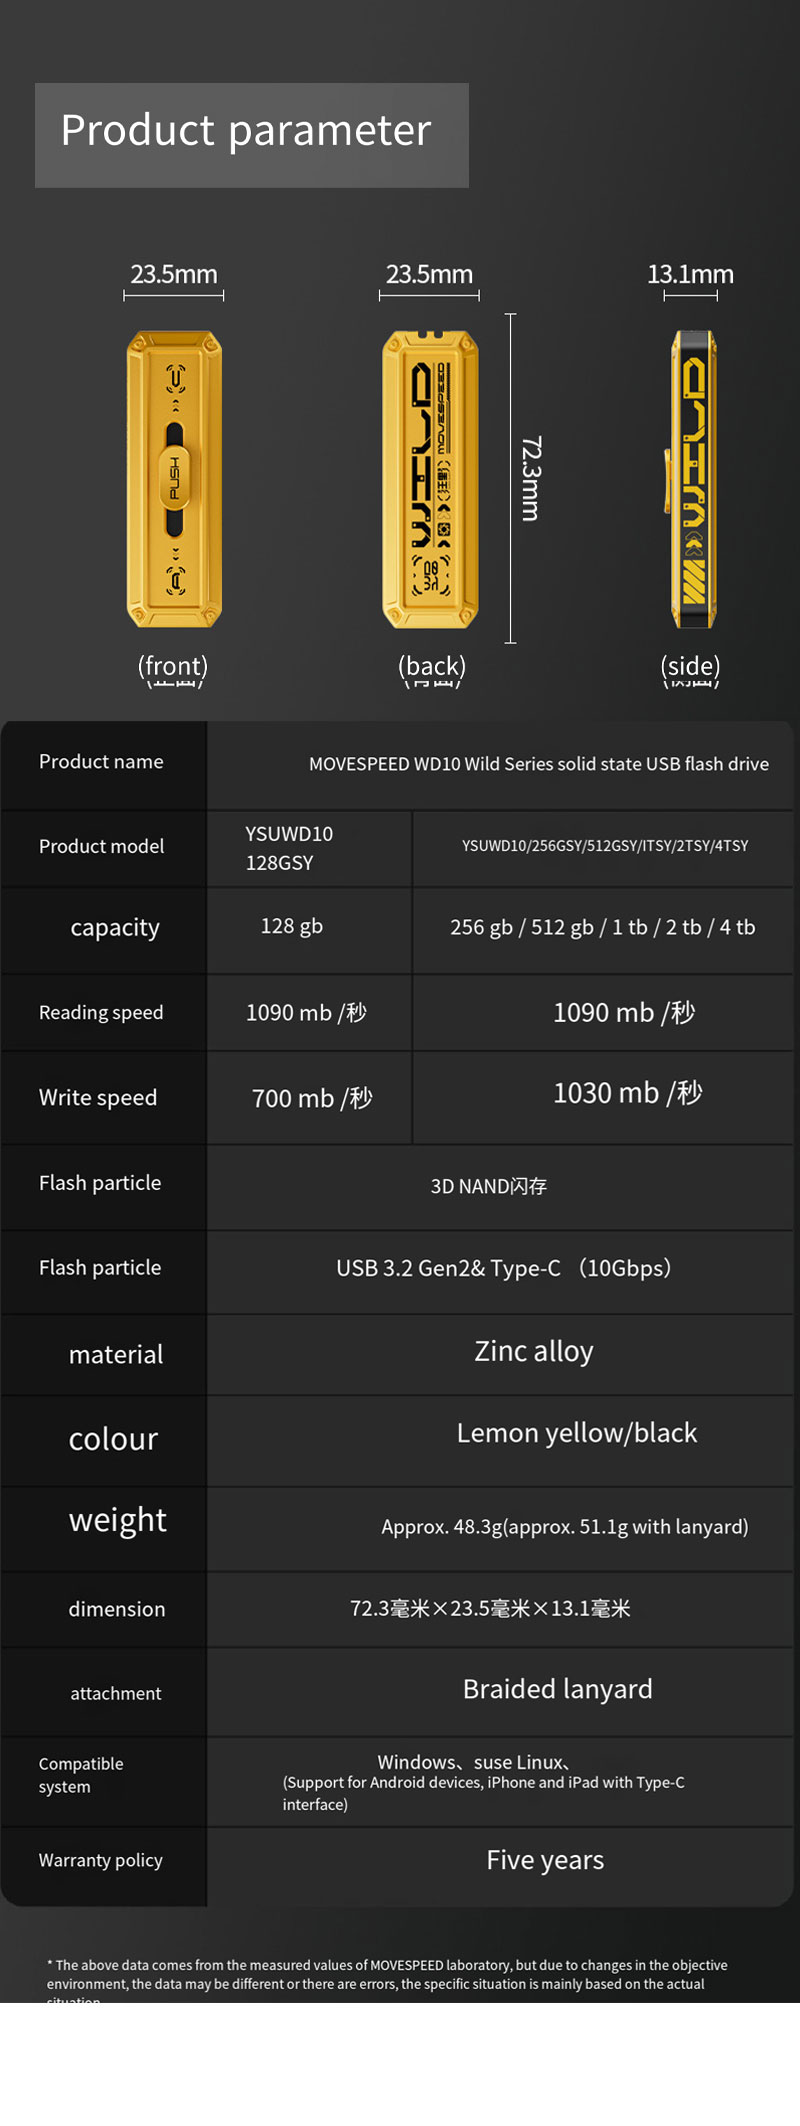The height and width of the screenshot is (2126, 800).
Task: Select the 256 gb / 512 gb capacity cell
Action: (x=603, y=927)
